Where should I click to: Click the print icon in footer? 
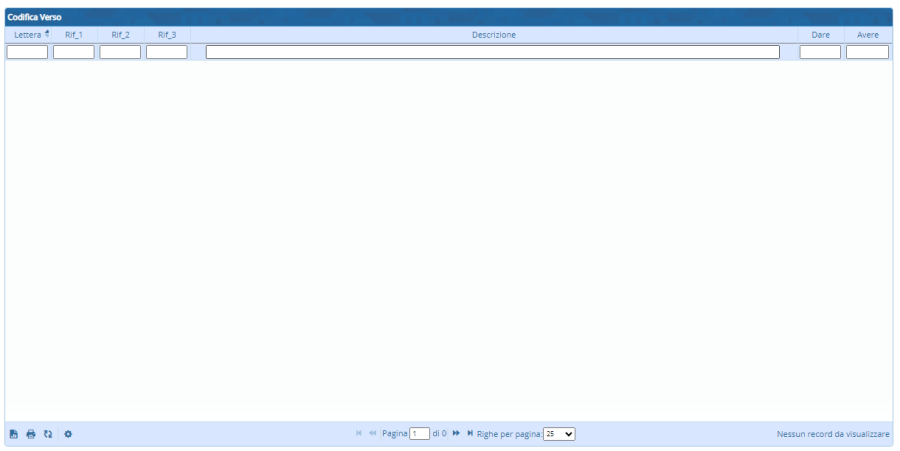pos(31,434)
